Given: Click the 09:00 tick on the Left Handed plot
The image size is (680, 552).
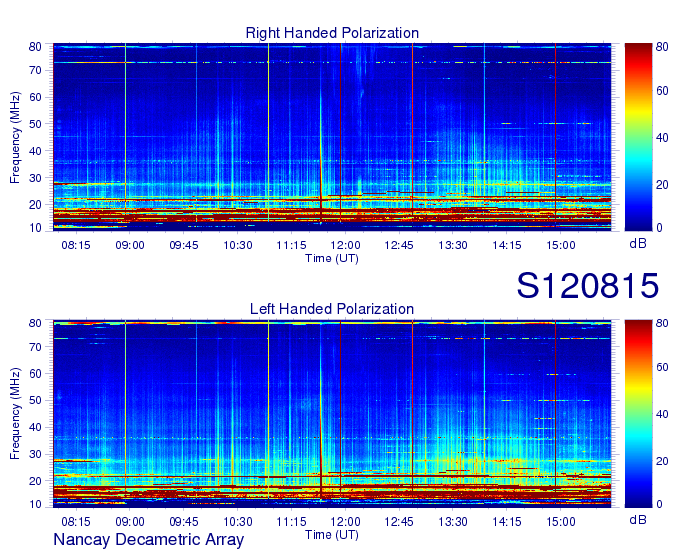Looking at the screenshot, I should pyautogui.click(x=130, y=522).
